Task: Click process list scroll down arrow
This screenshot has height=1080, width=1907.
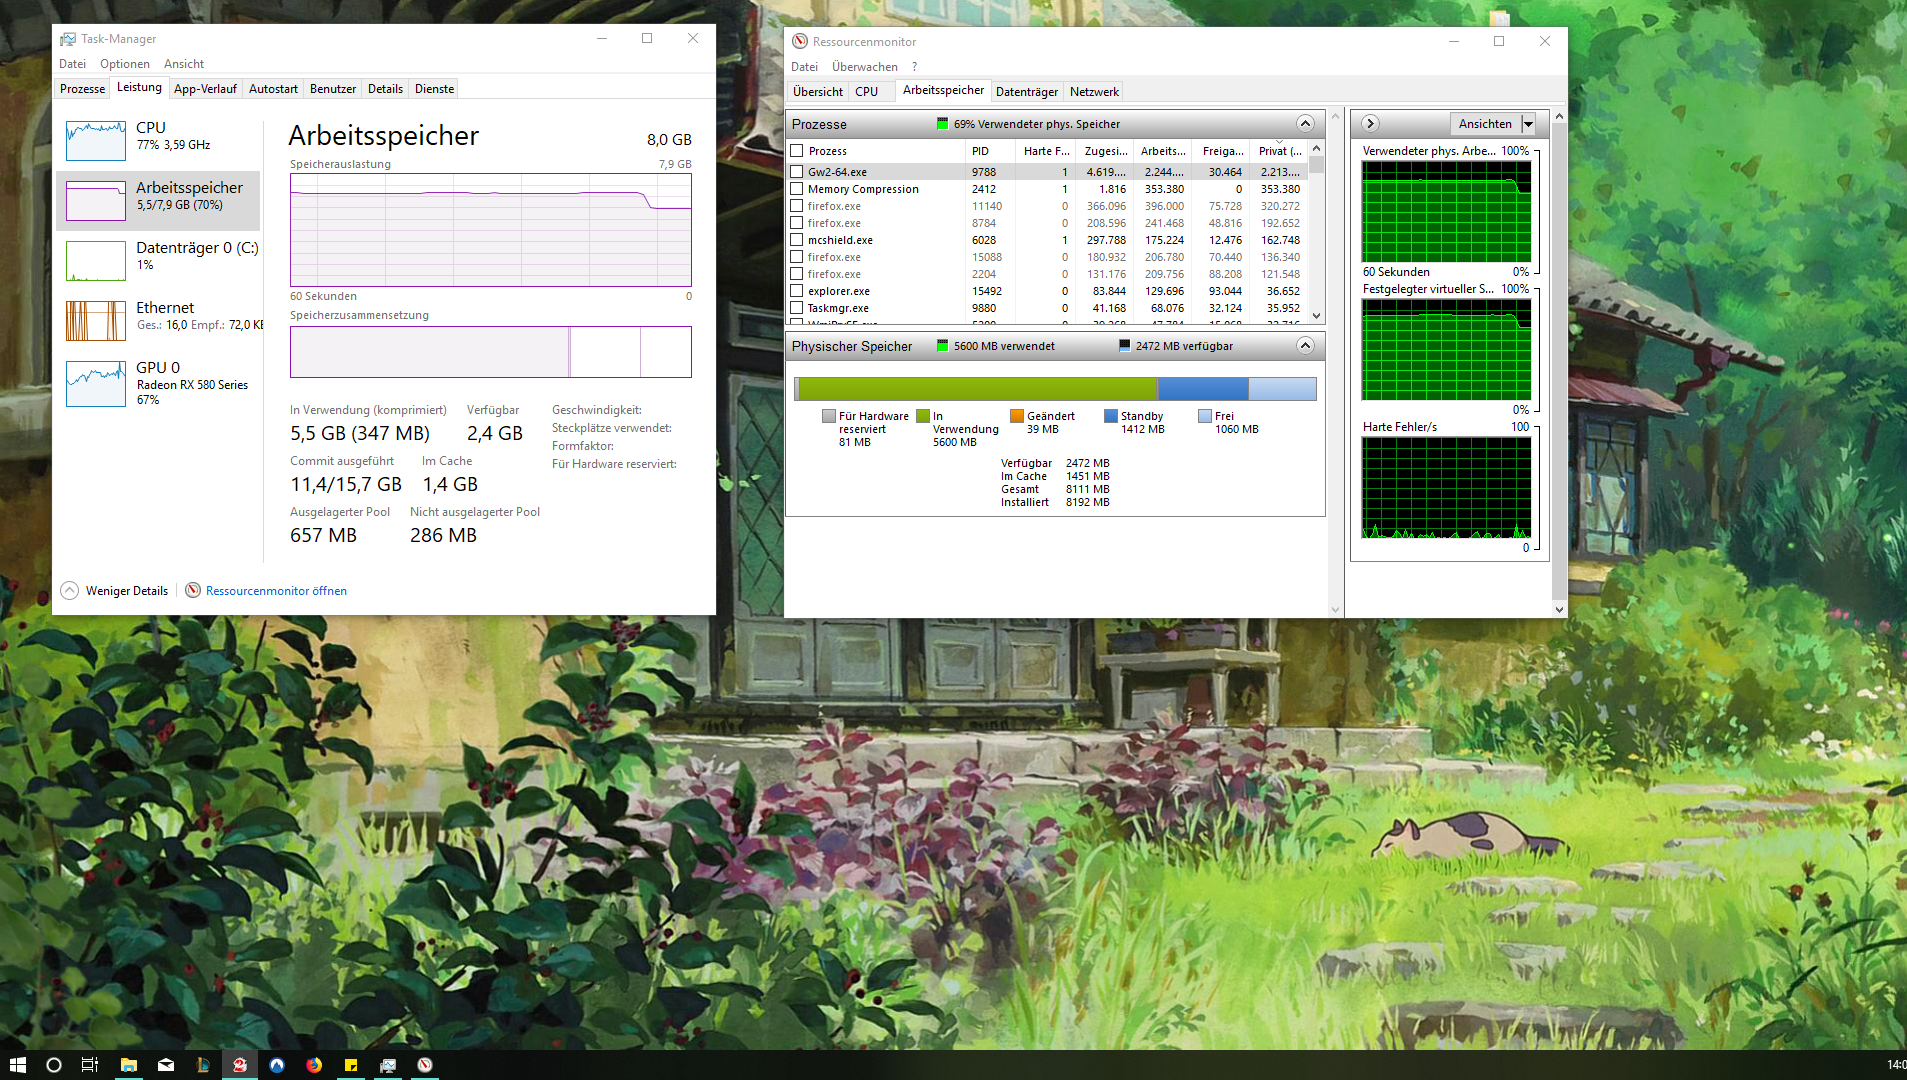Action: tap(1317, 316)
